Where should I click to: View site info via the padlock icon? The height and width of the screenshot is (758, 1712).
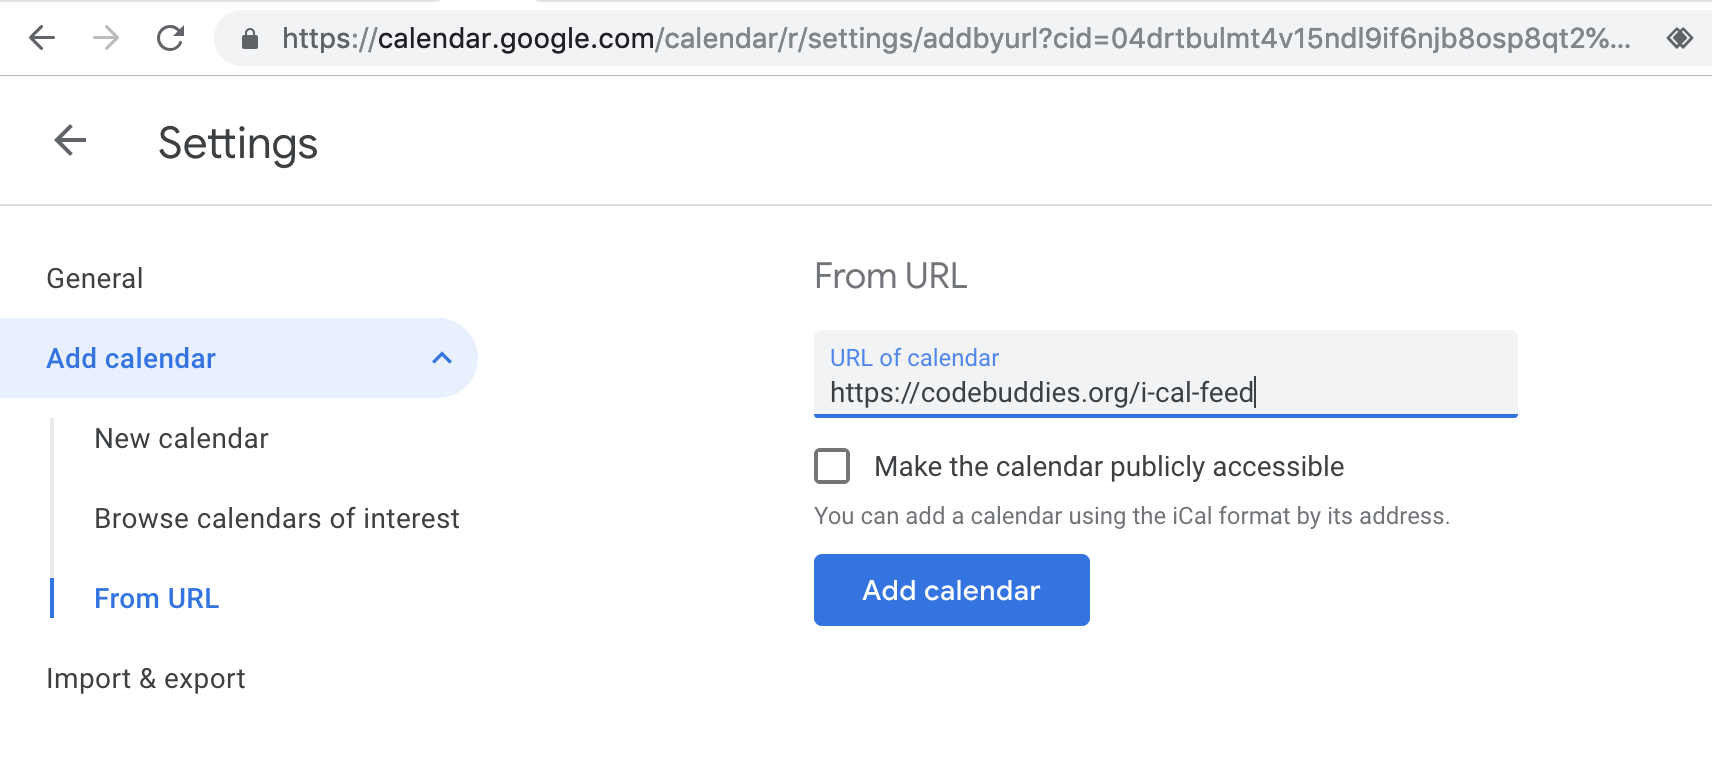(x=250, y=39)
